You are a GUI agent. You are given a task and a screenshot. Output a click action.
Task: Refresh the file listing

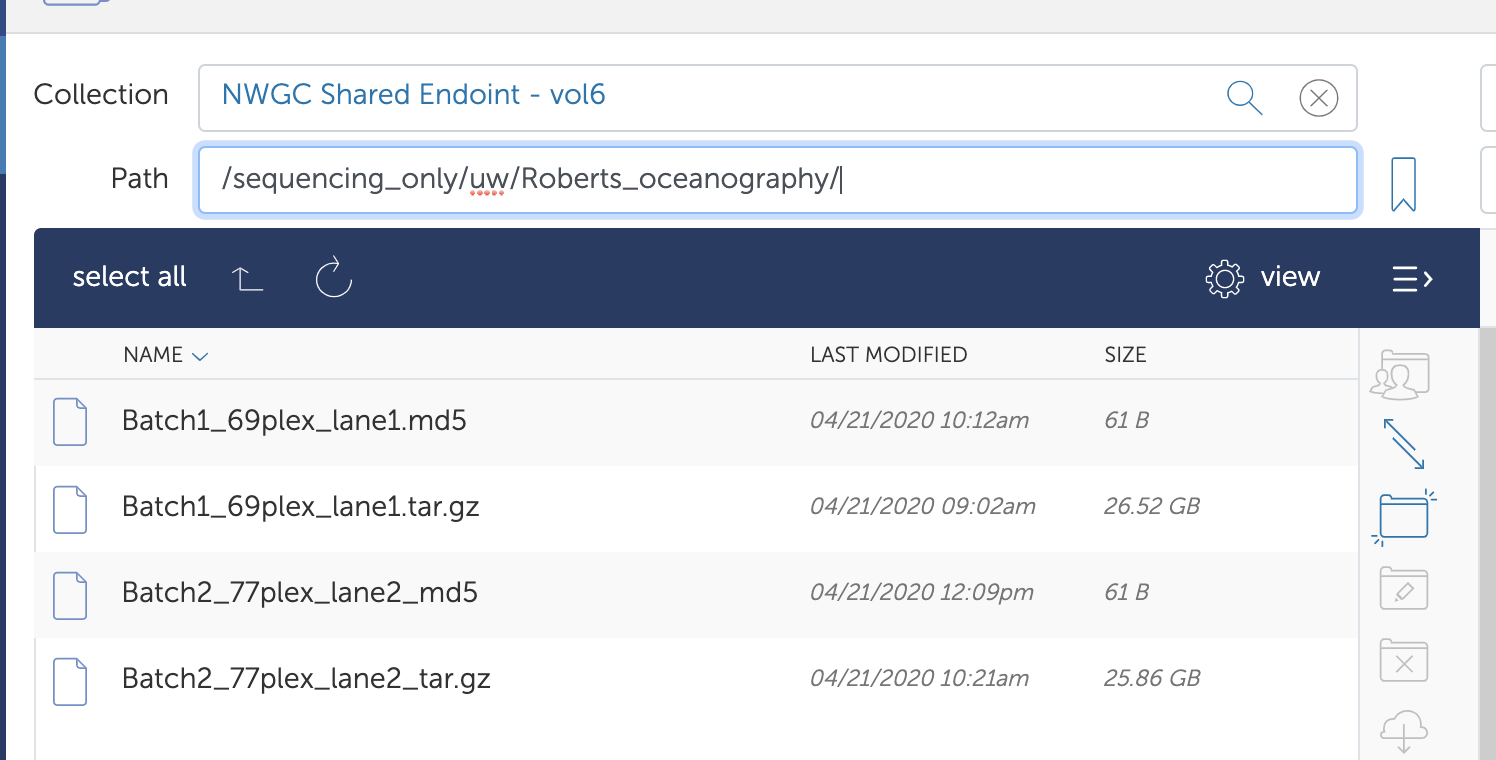pos(333,278)
